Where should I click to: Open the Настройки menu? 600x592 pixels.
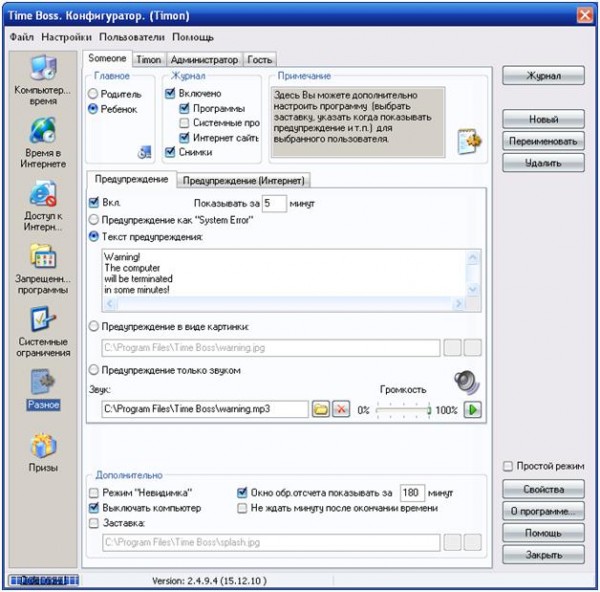pyautogui.click(x=66, y=37)
